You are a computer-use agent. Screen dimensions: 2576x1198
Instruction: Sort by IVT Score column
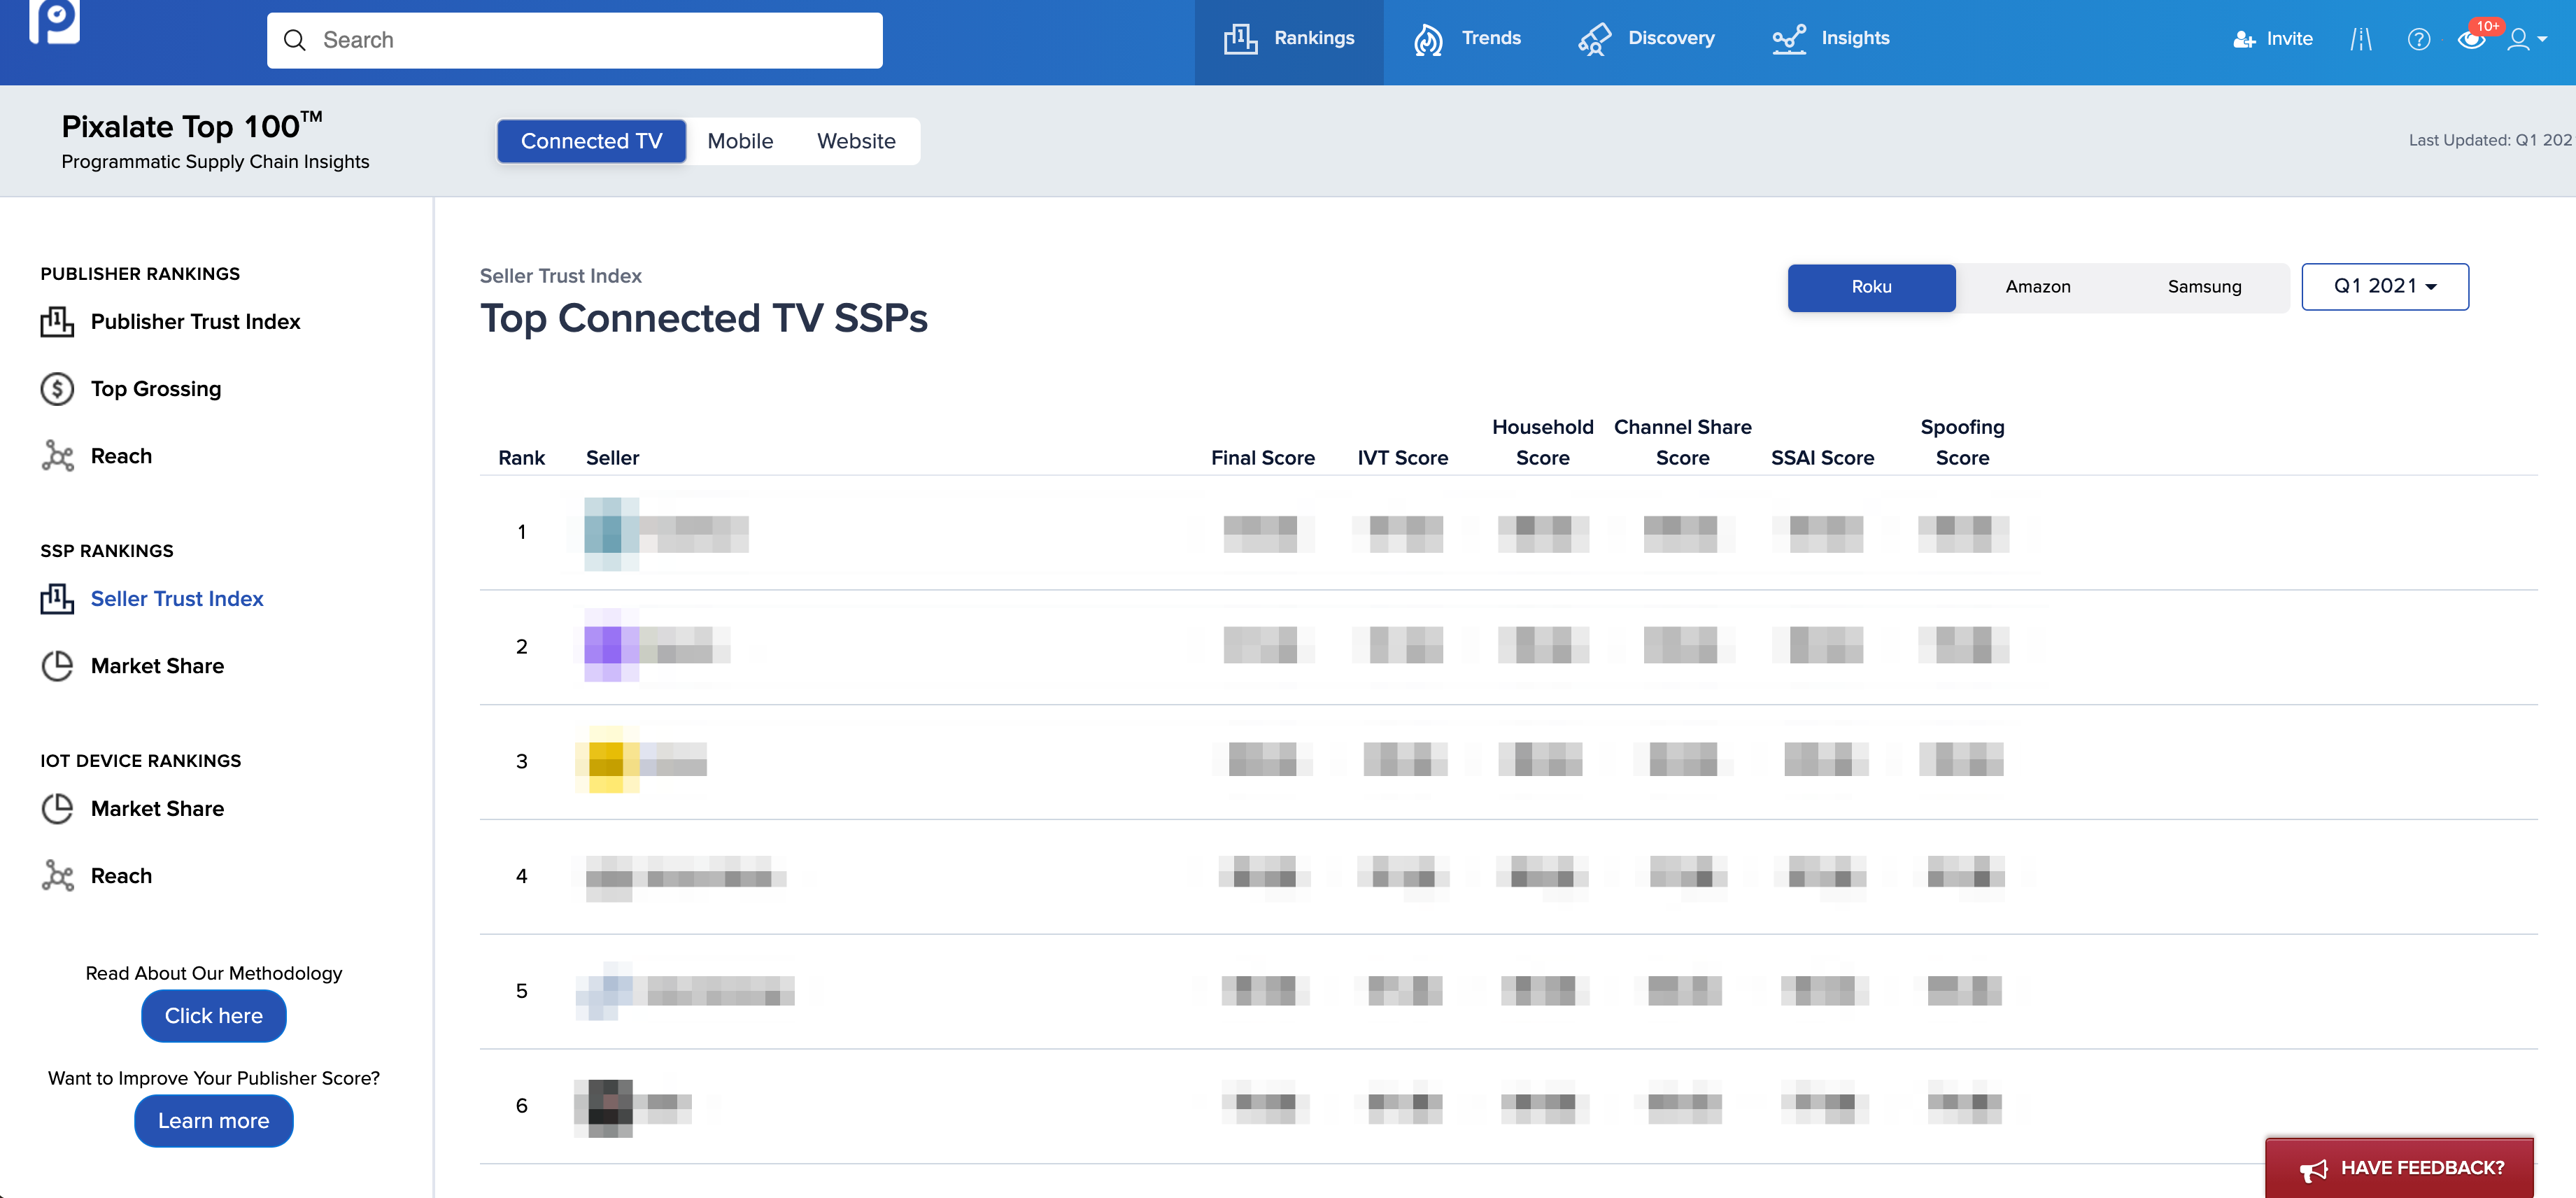click(1402, 458)
